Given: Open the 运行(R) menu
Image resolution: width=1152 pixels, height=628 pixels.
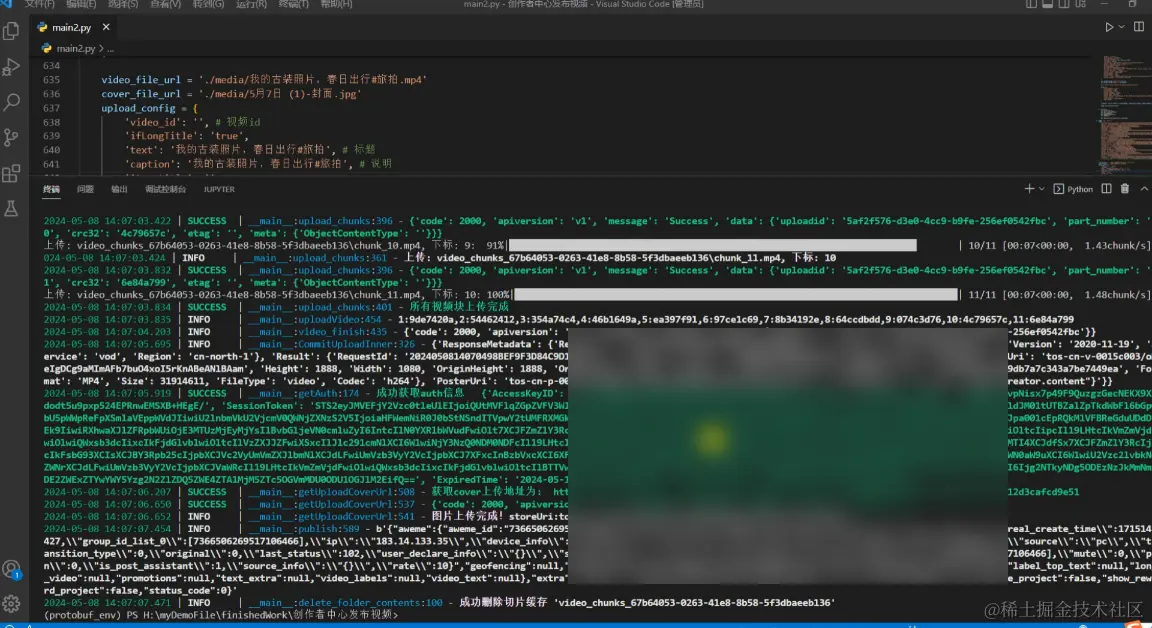Looking at the screenshot, I should 251,4.
